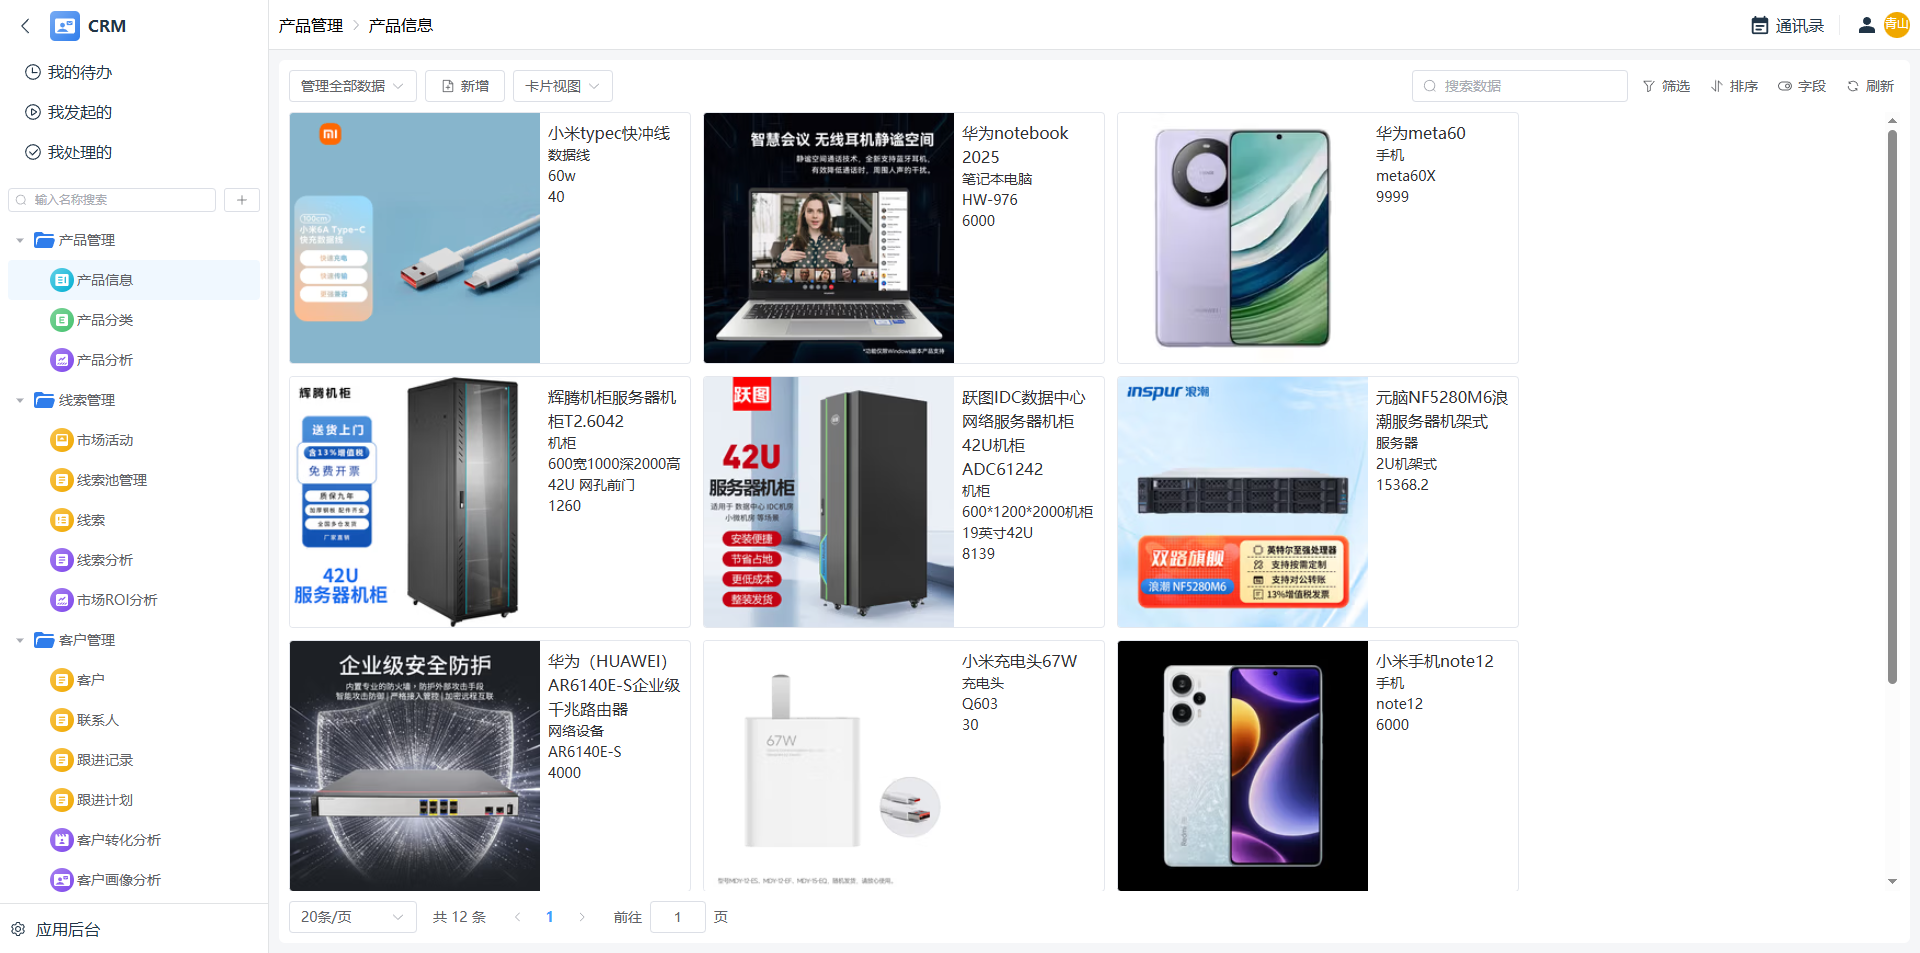Open the 市场活动 icon item
The image size is (1920, 953).
click(61, 440)
